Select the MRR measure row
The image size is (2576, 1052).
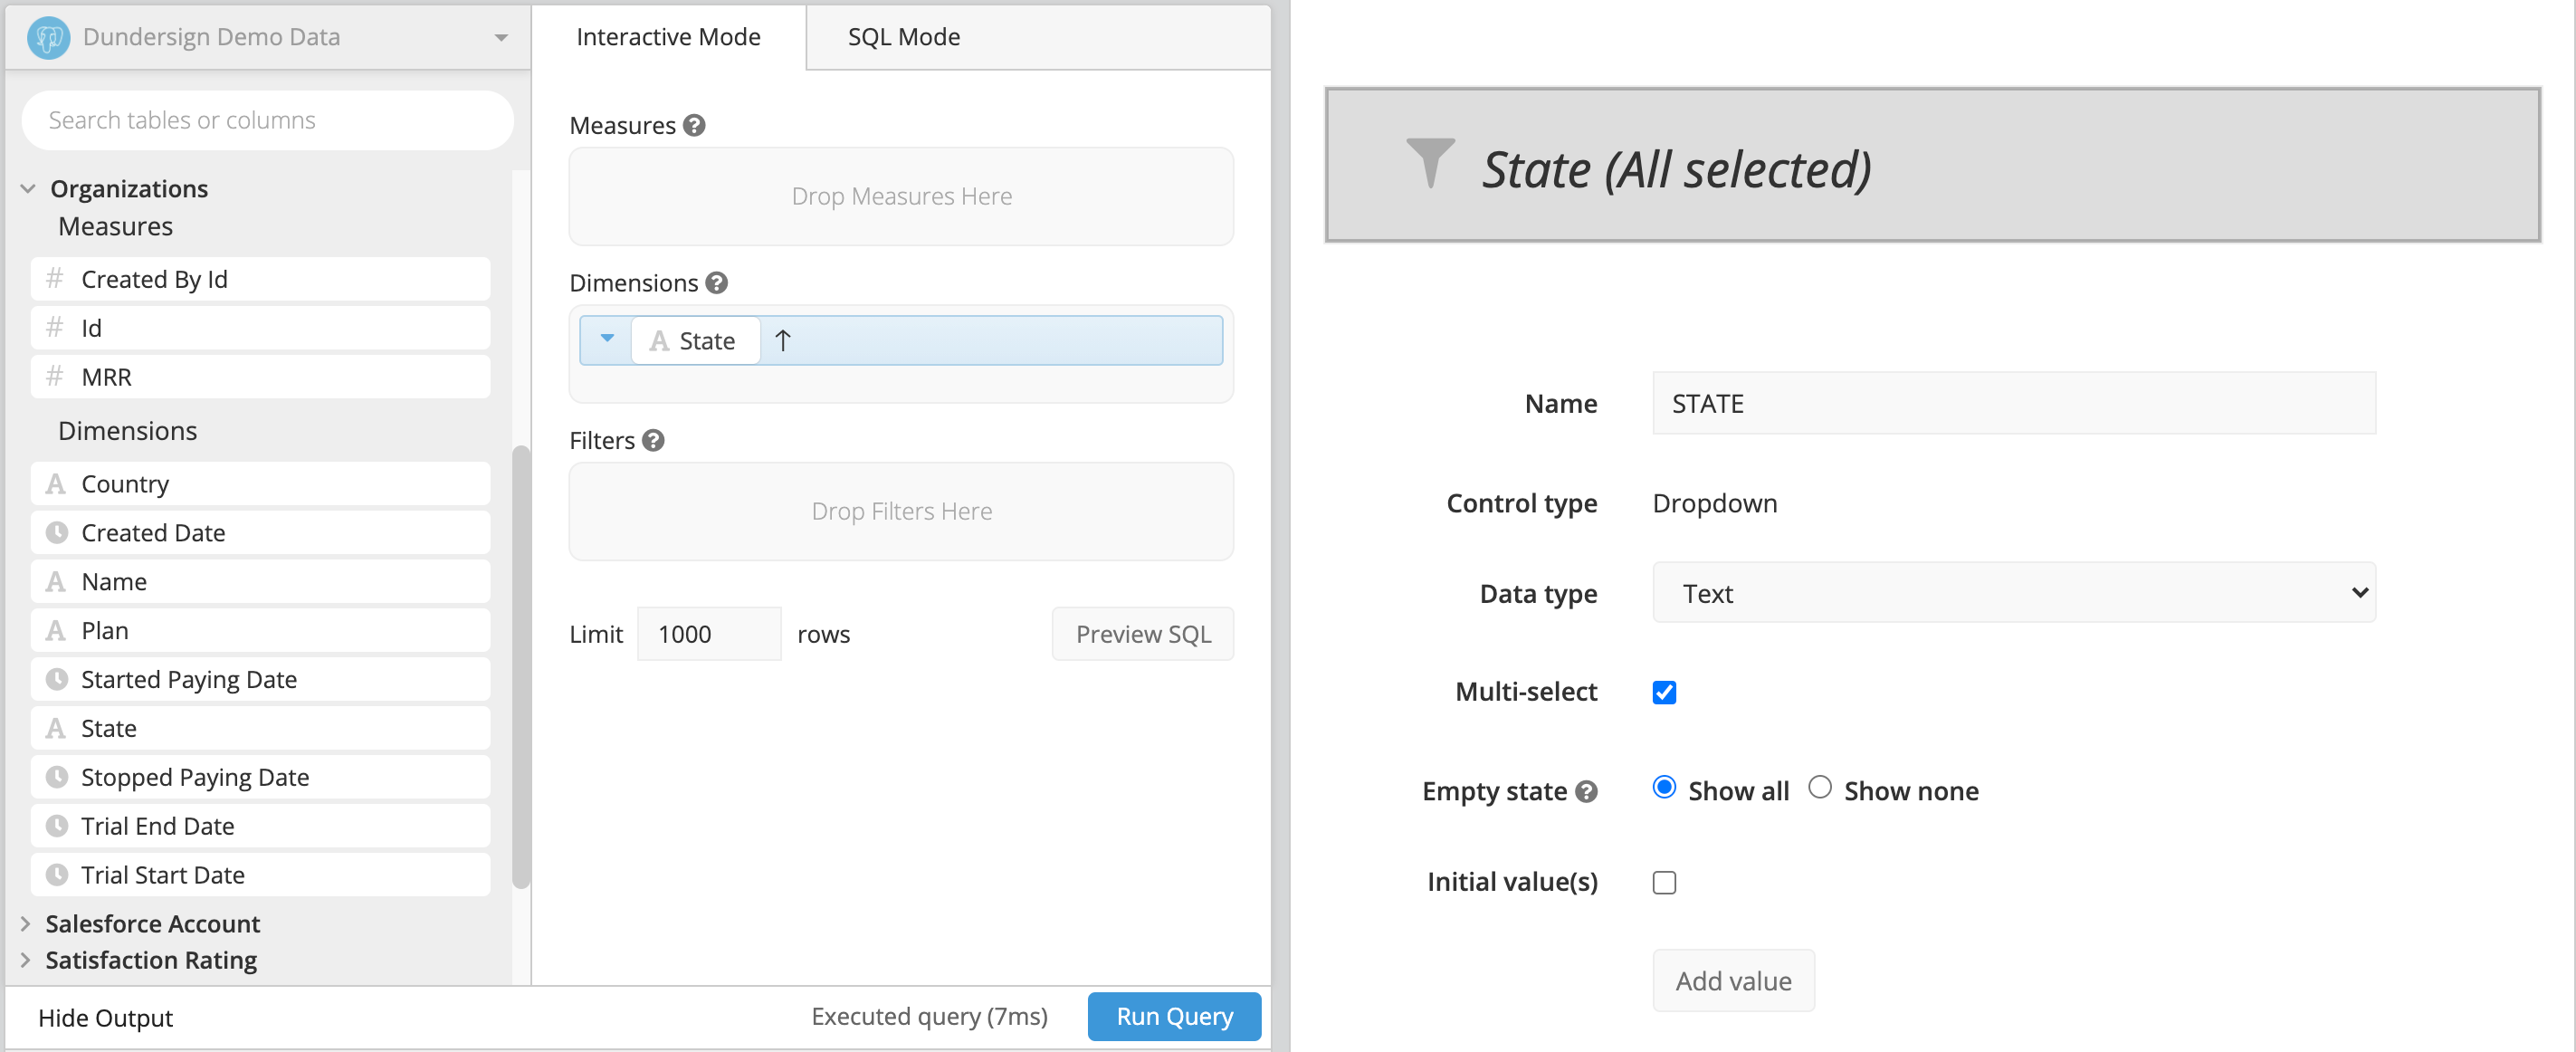click(260, 377)
